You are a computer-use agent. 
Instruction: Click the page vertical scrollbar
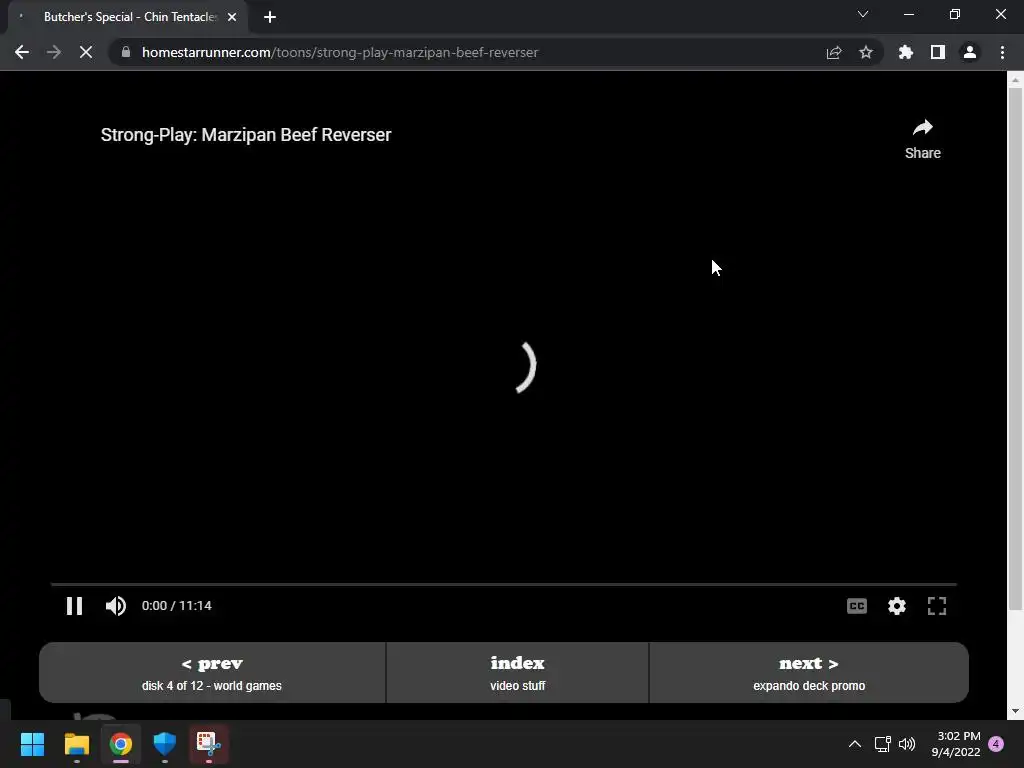click(x=1015, y=349)
